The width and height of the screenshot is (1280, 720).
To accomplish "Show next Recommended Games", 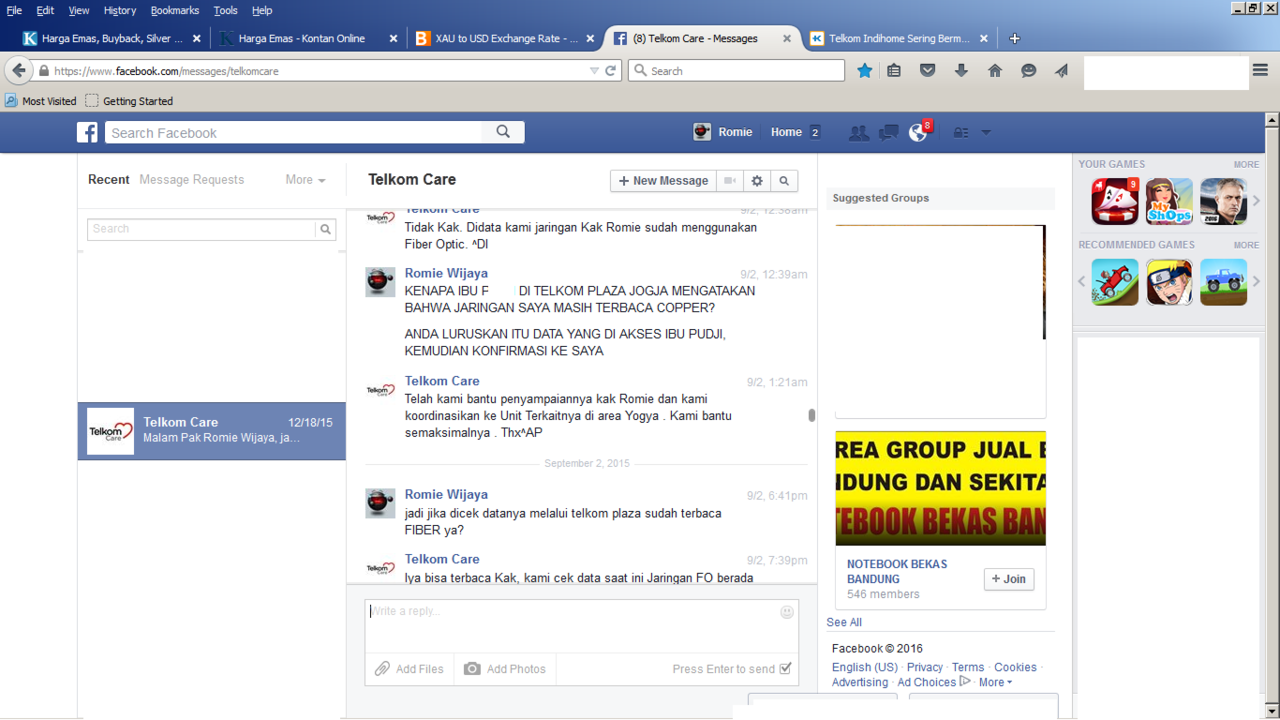I will (1257, 282).
